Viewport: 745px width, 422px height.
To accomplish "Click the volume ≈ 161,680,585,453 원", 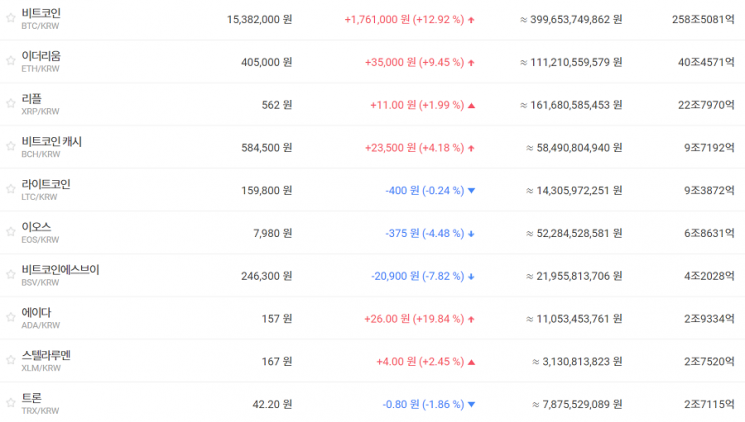I will click(571, 105).
